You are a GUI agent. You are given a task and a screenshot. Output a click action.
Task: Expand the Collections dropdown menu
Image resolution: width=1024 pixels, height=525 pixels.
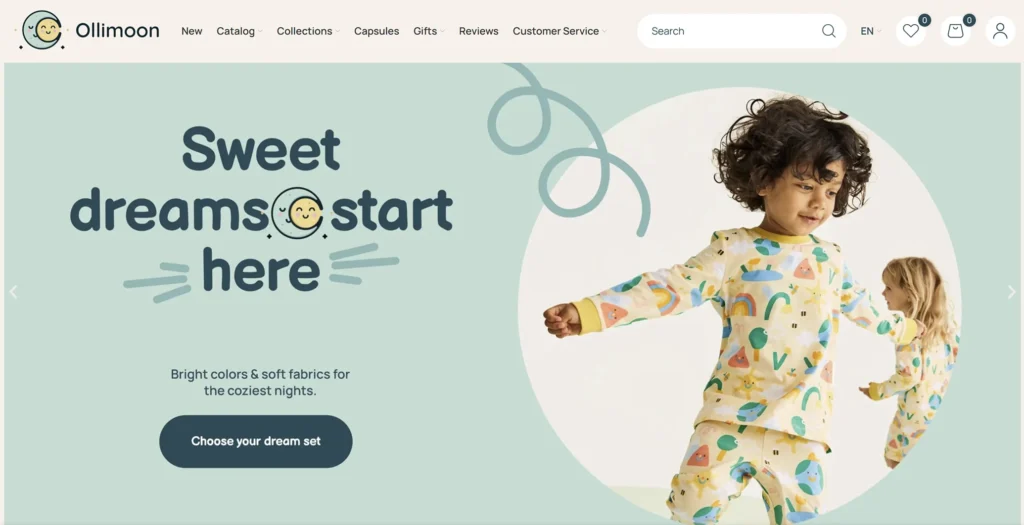[x=308, y=31]
